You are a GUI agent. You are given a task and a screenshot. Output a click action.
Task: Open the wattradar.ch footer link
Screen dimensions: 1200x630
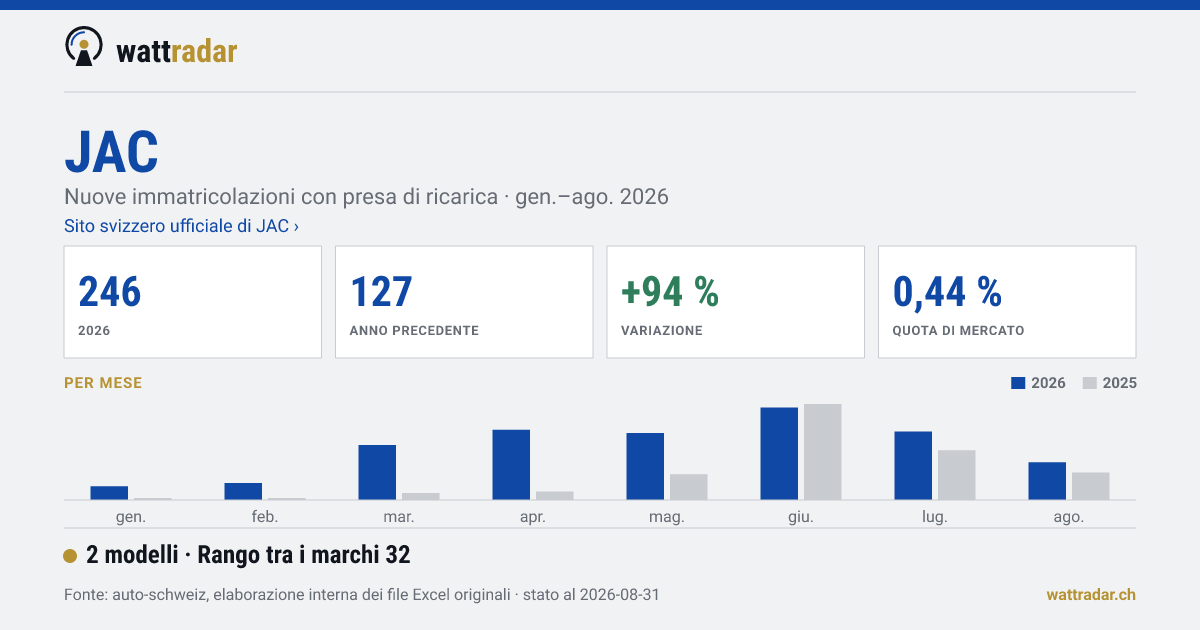click(x=1091, y=595)
